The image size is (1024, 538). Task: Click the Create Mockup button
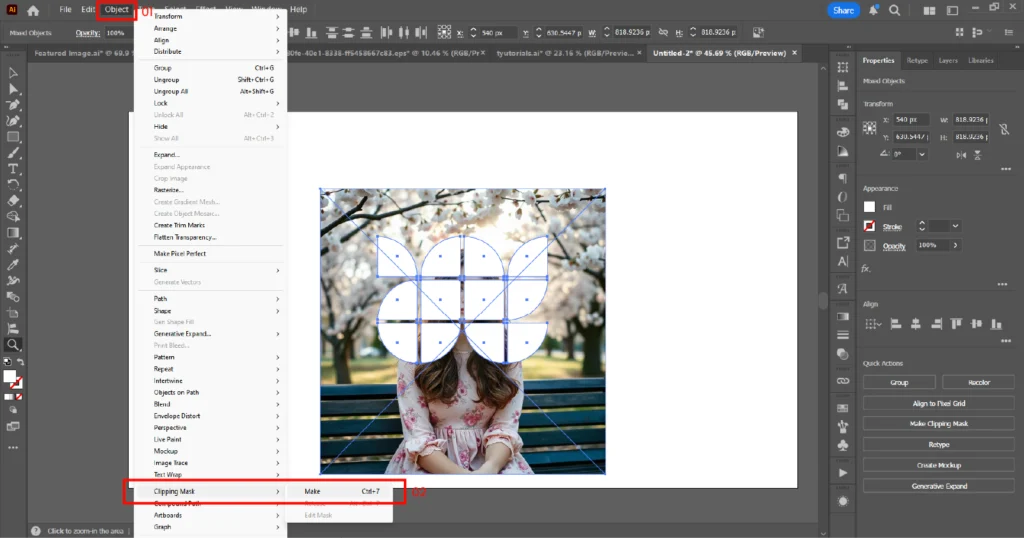(x=938, y=466)
